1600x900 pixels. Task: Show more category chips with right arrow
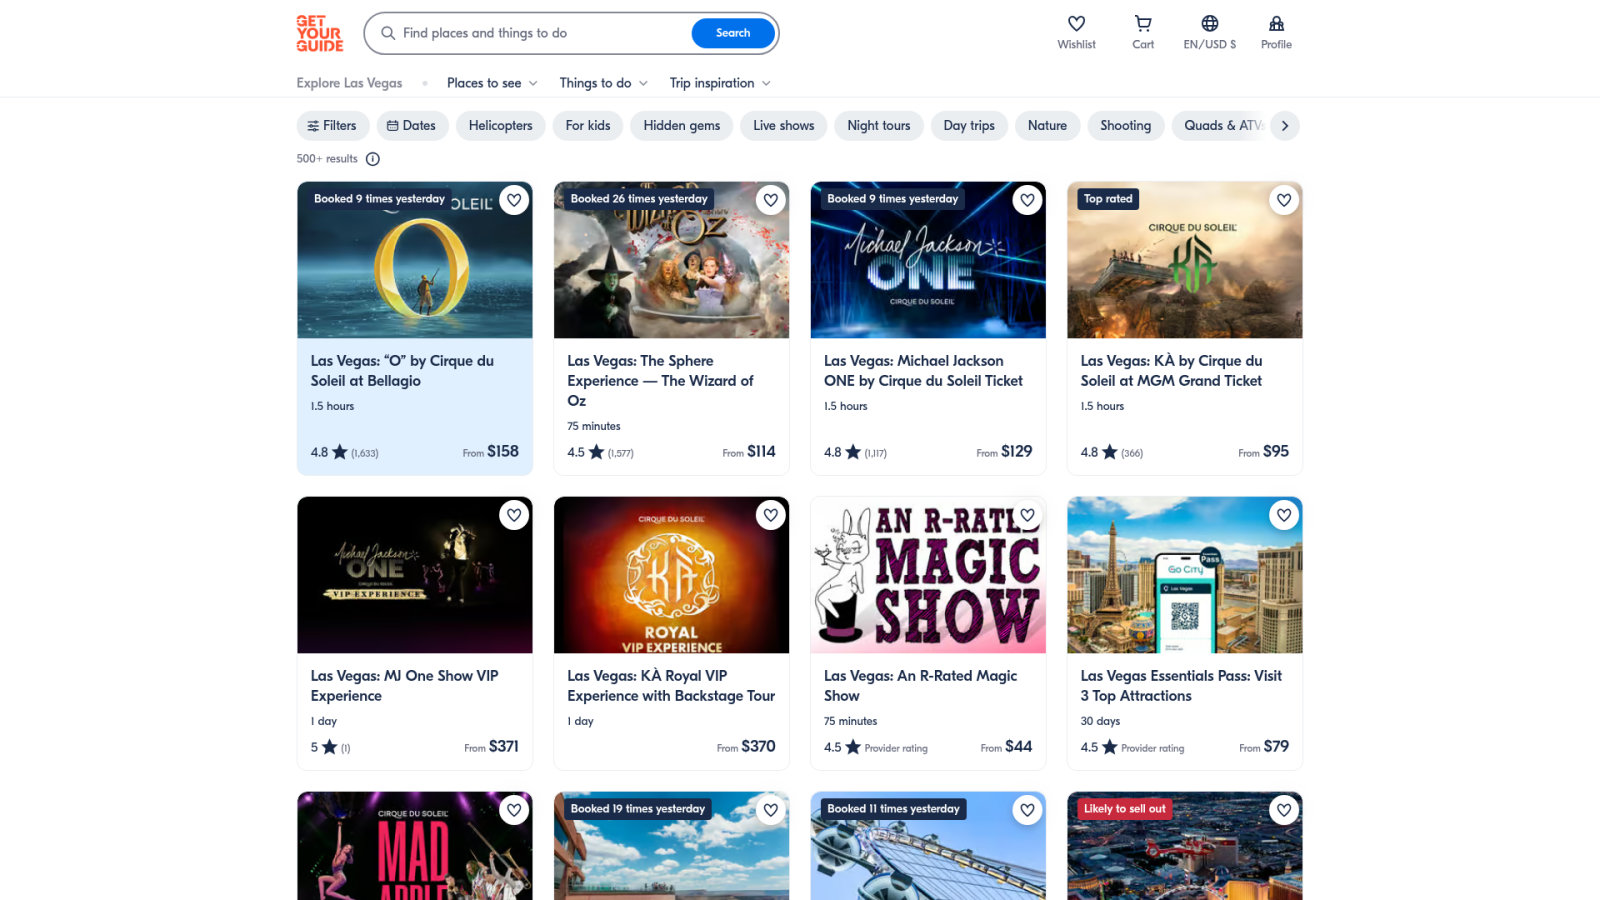pyautogui.click(x=1285, y=126)
